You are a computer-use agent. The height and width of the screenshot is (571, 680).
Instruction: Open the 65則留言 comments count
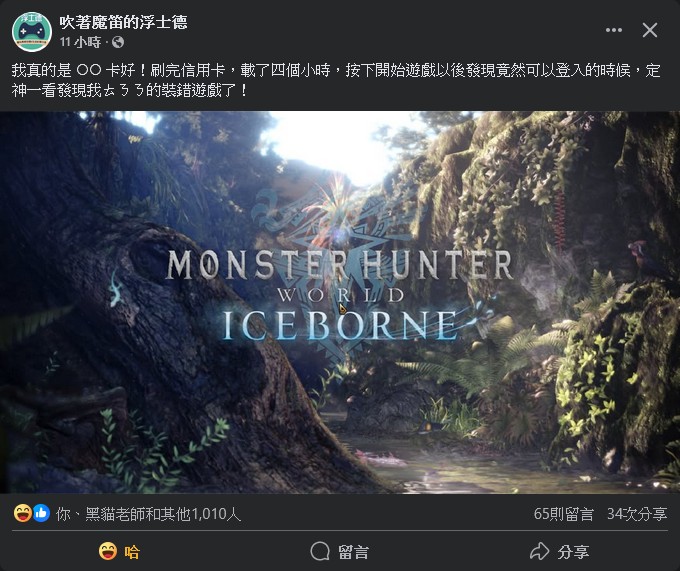pyautogui.click(x=563, y=514)
